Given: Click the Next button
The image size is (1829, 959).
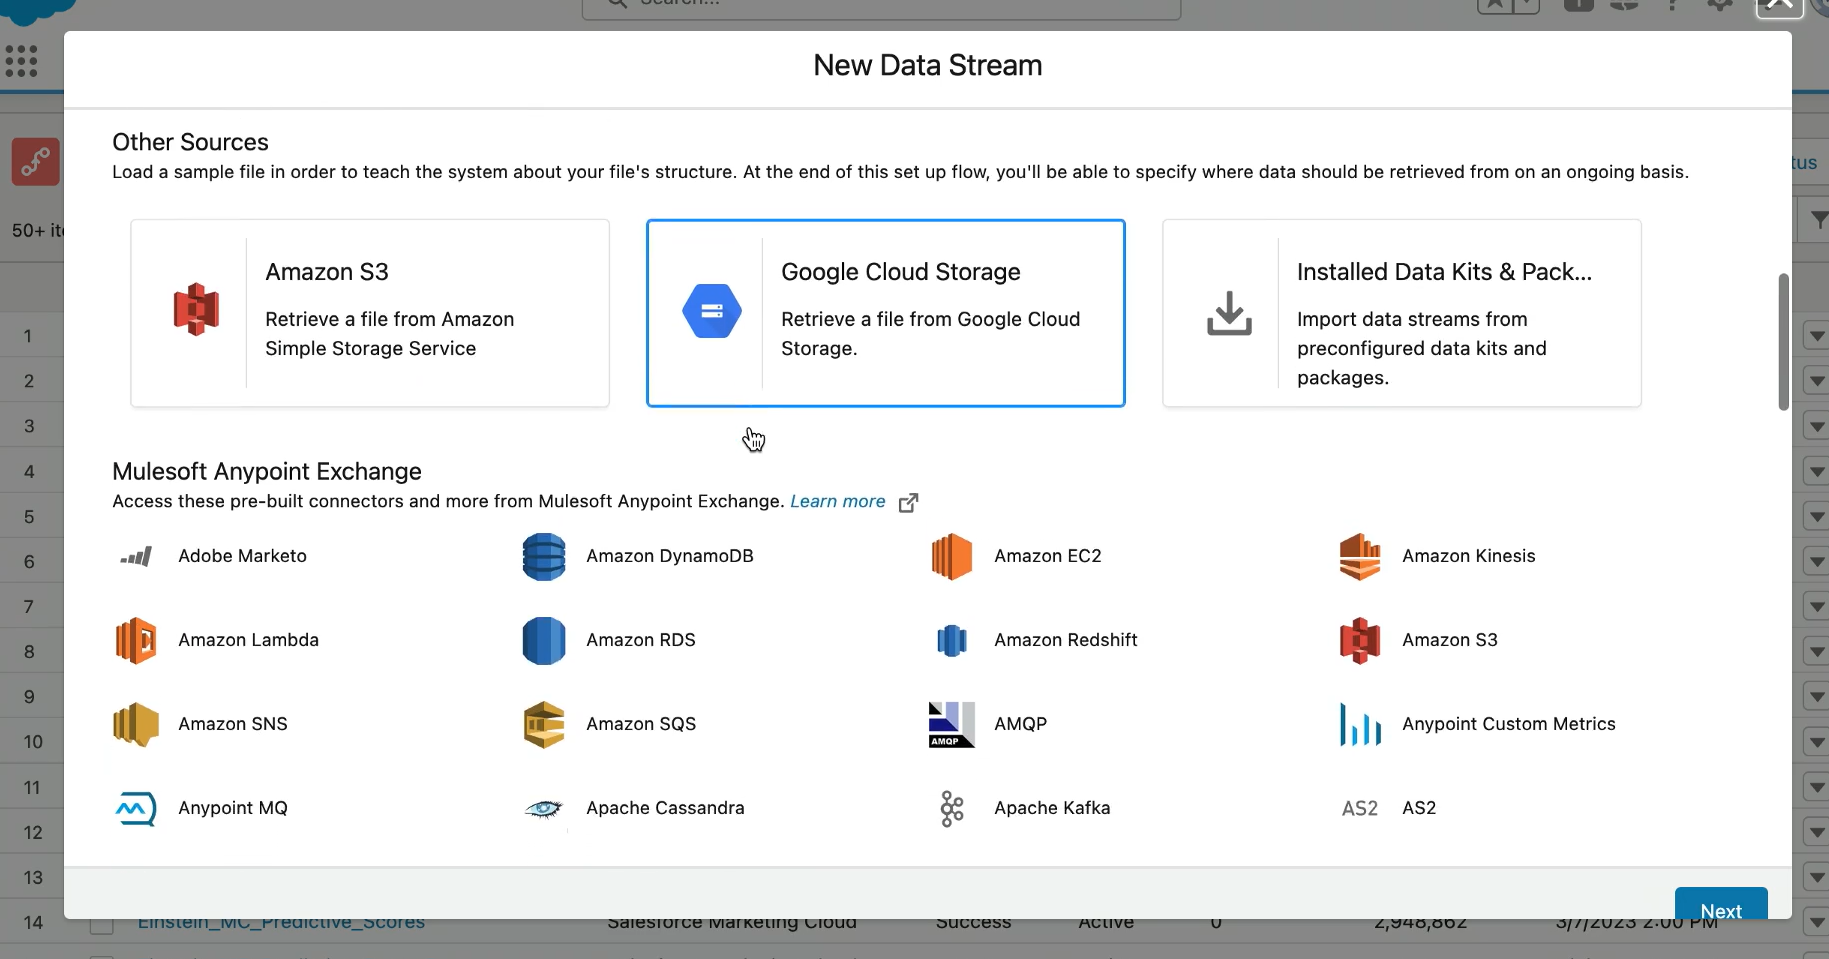Looking at the screenshot, I should click(1721, 903).
